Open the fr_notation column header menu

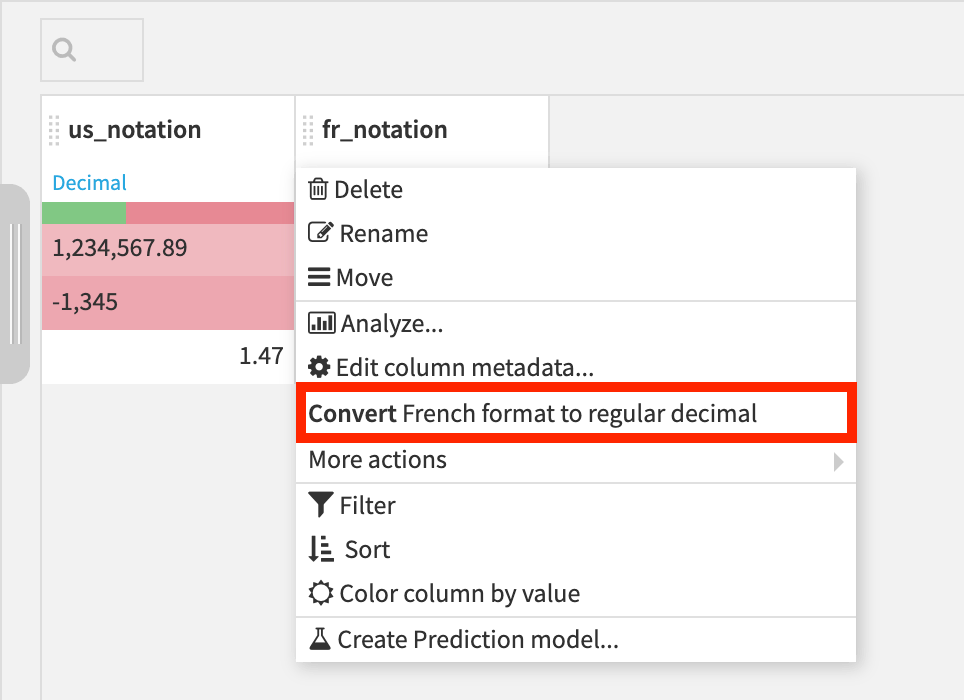point(384,130)
